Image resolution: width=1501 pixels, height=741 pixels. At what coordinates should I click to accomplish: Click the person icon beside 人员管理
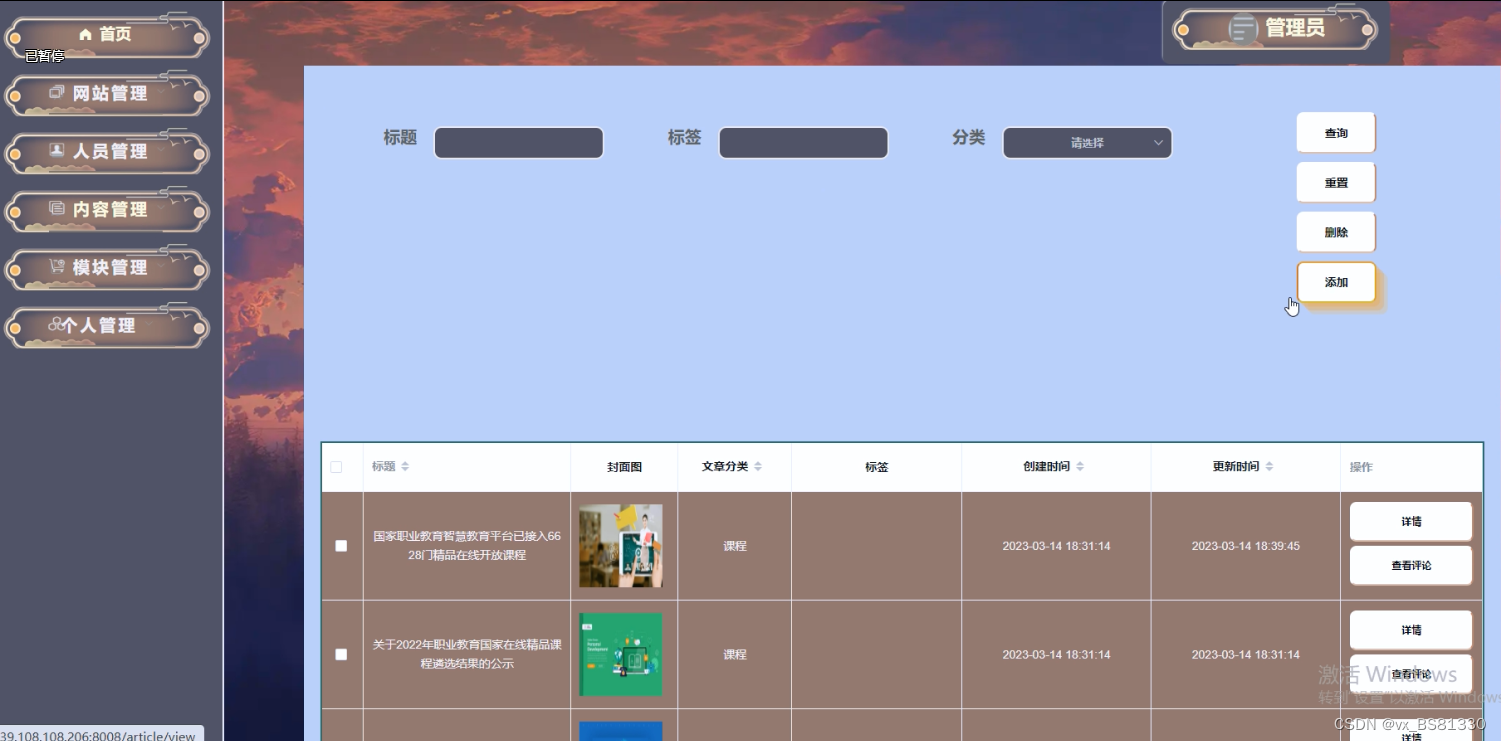(57, 151)
